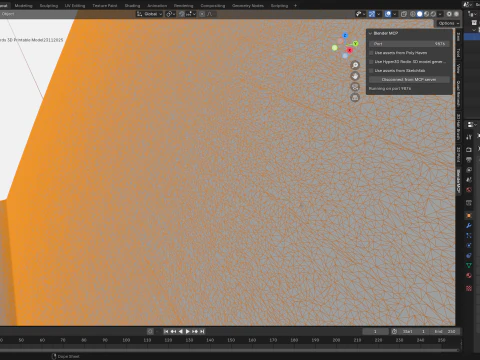Open the viewport shading options dropdown
This screenshot has height=360, width=480.
click(x=440, y=14)
